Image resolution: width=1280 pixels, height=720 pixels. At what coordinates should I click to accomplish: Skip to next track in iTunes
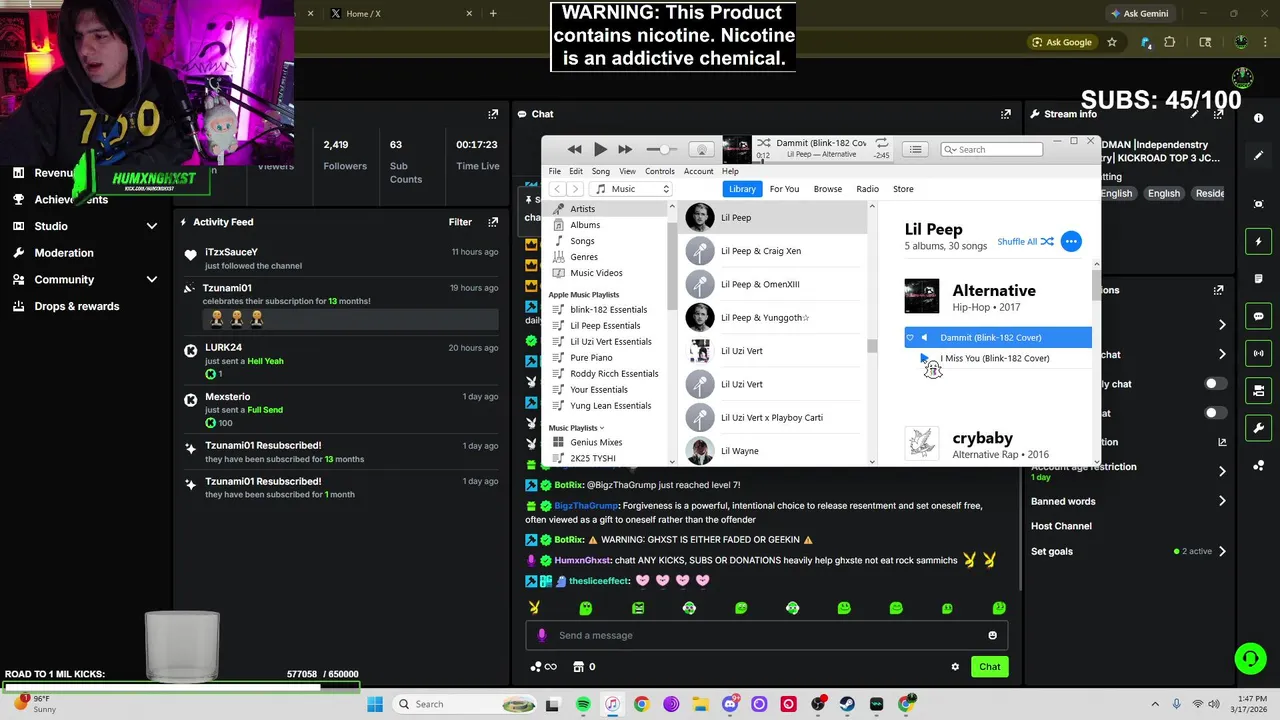click(x=625, y=149)
